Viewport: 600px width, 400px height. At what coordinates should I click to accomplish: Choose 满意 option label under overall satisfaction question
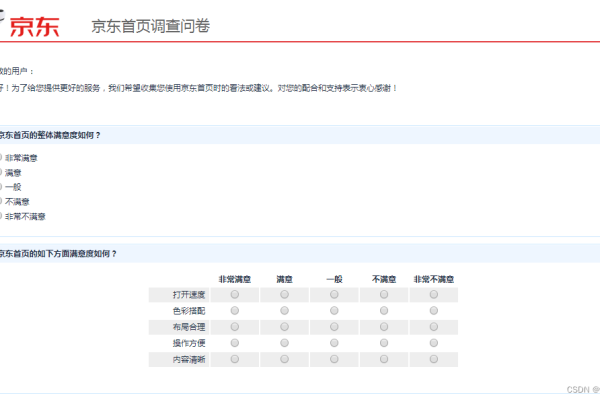13,173
